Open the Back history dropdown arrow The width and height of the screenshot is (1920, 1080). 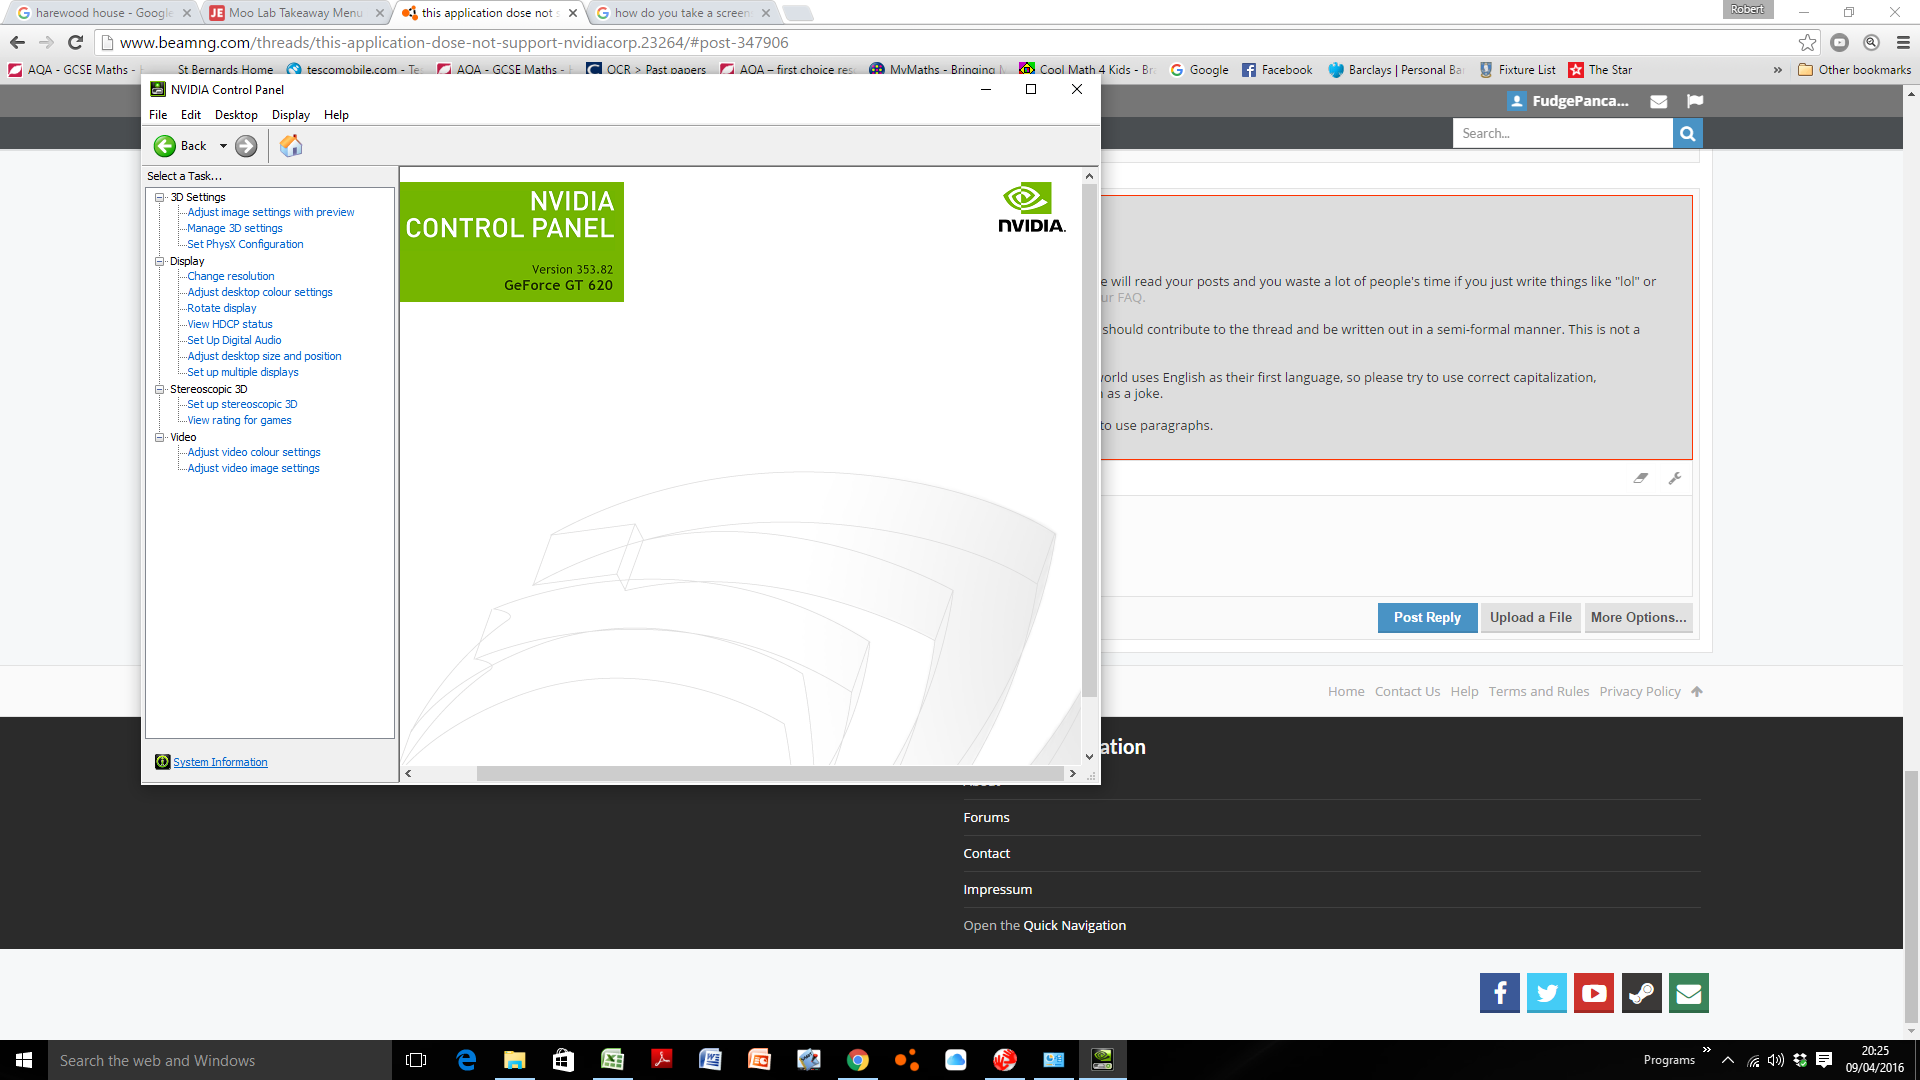click(223, 146)
